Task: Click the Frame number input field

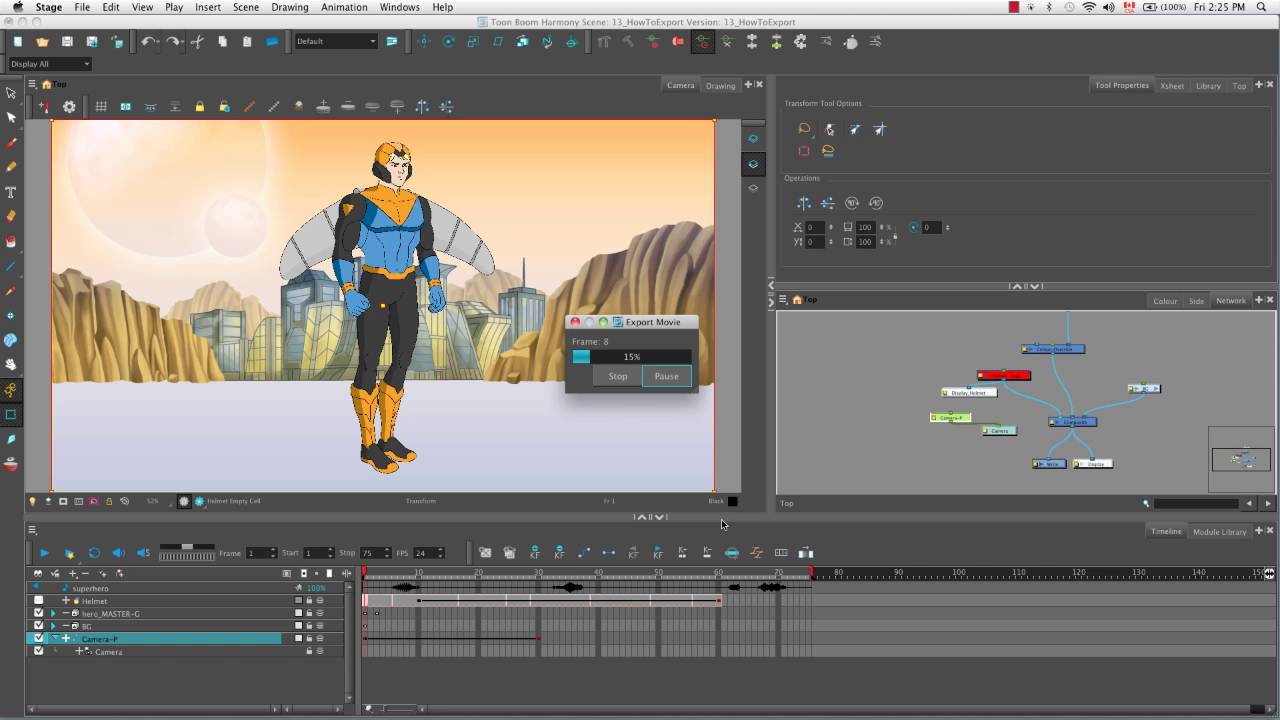Action: pos(258,553)
